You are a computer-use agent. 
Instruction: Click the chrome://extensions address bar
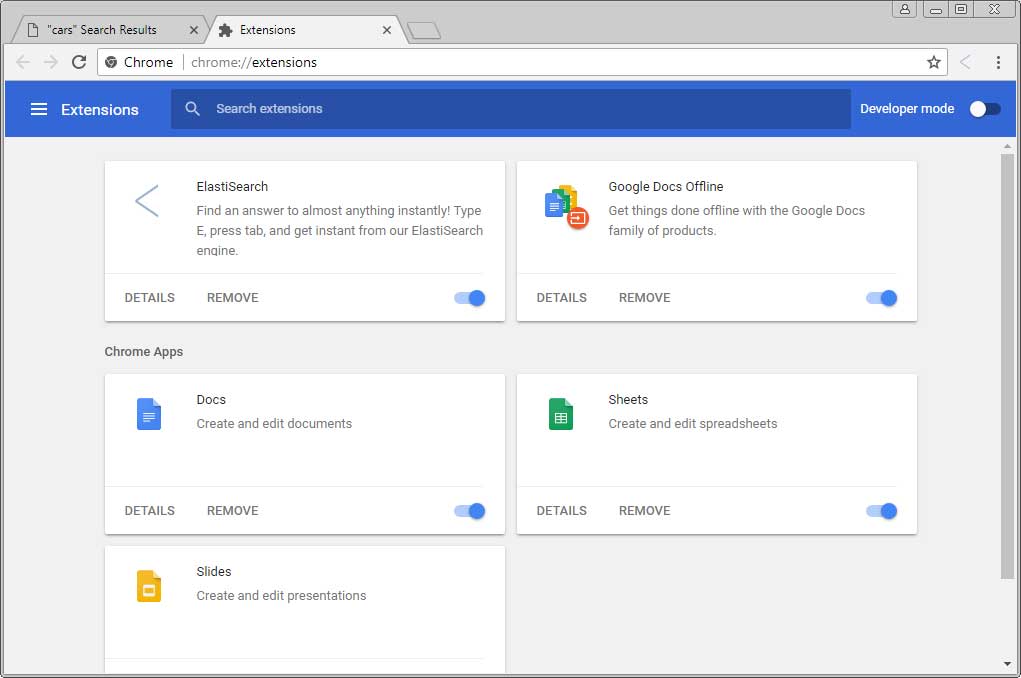pyautogui.click(x=522, y=62)
